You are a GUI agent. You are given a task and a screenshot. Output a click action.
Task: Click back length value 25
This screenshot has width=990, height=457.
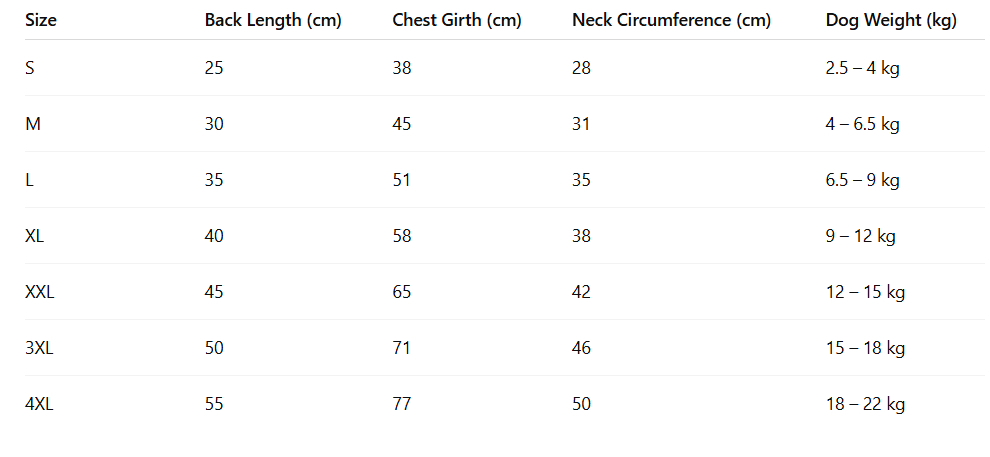tap(214, 68)
